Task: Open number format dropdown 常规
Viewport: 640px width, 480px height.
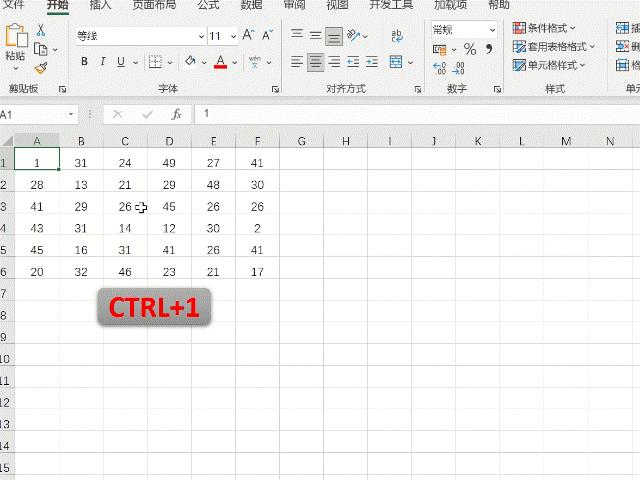Action: tap(492, 30)
